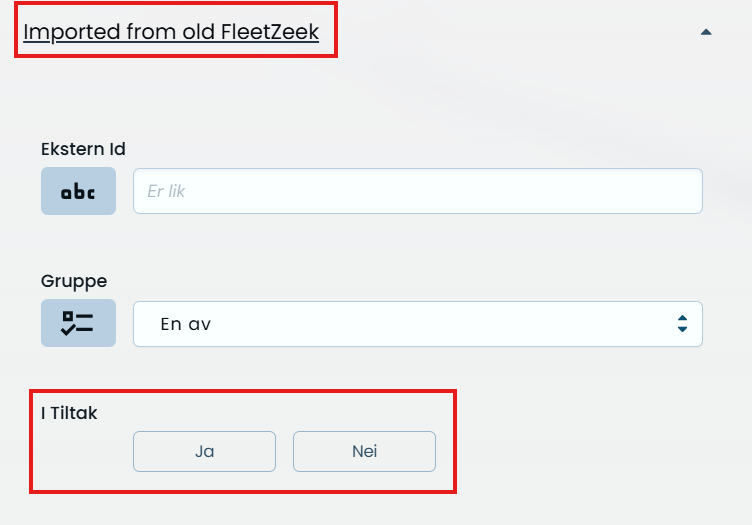This screenshot has width=752, height=525.
Task: Click the I Tiltak label
Action: [69, 412]
